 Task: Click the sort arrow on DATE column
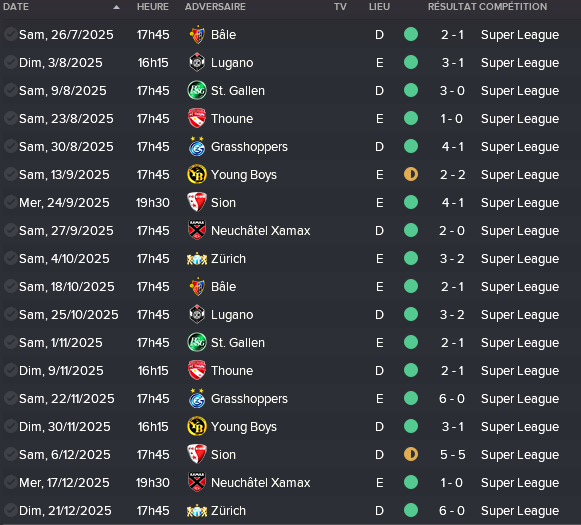pos(116,7)
